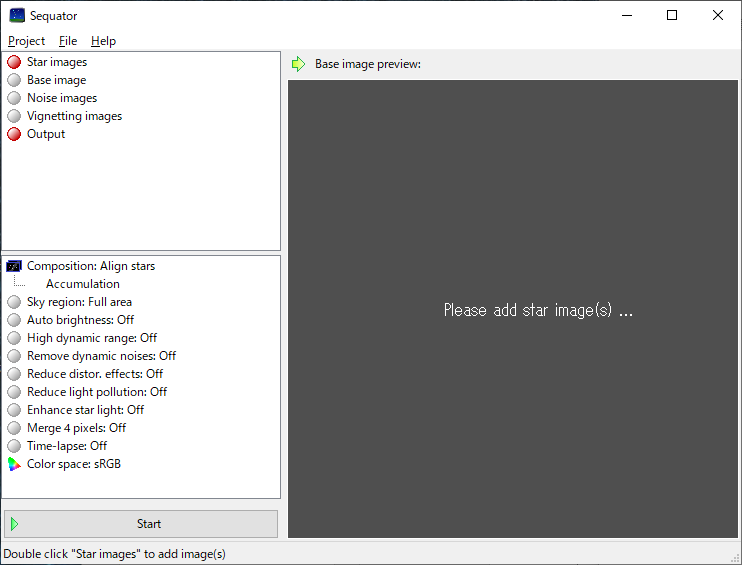This screenshot has height=565, width=742.
Task: Click the red Output status icon
Action: click(14, 134)
